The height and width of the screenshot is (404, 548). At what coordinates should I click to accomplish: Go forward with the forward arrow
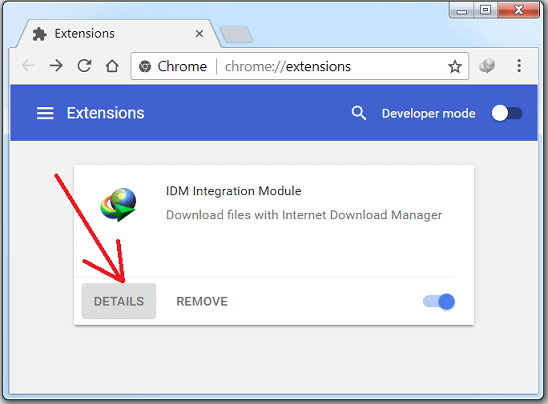click(56, 66)
